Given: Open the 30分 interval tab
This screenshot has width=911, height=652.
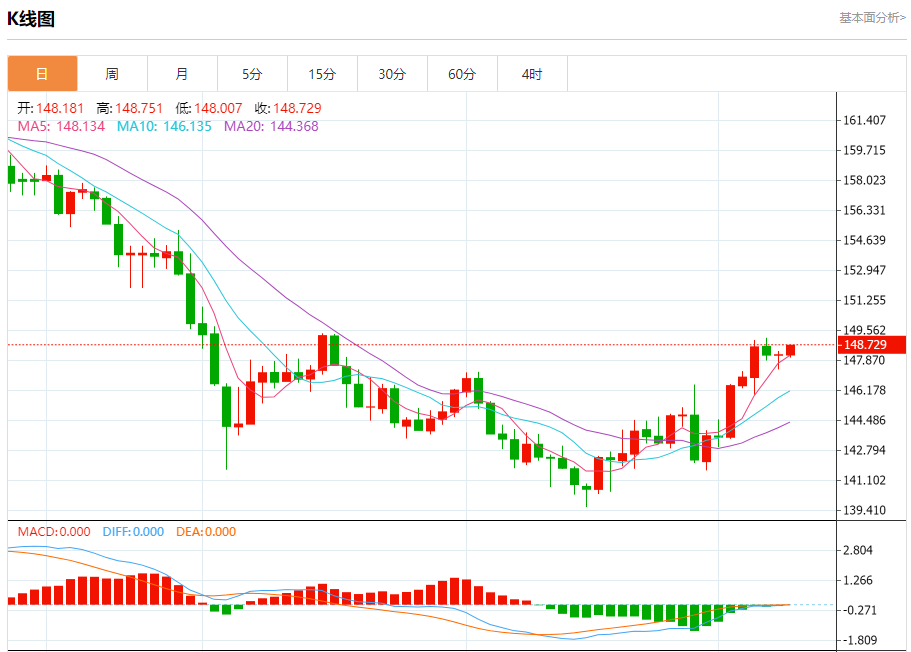Looking at the screenshot, I should [392, 74].
